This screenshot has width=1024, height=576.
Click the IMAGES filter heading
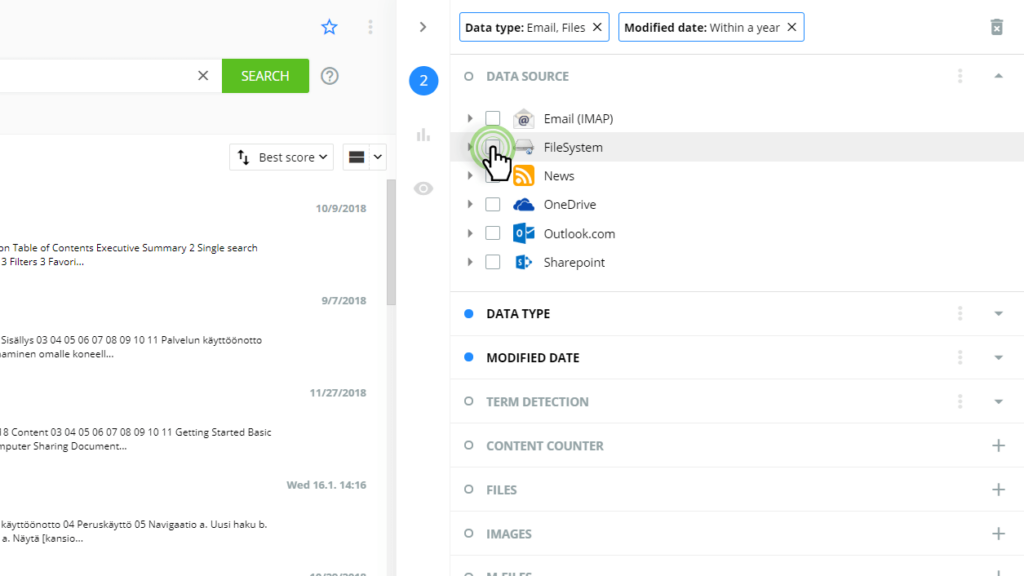point(509,534)
